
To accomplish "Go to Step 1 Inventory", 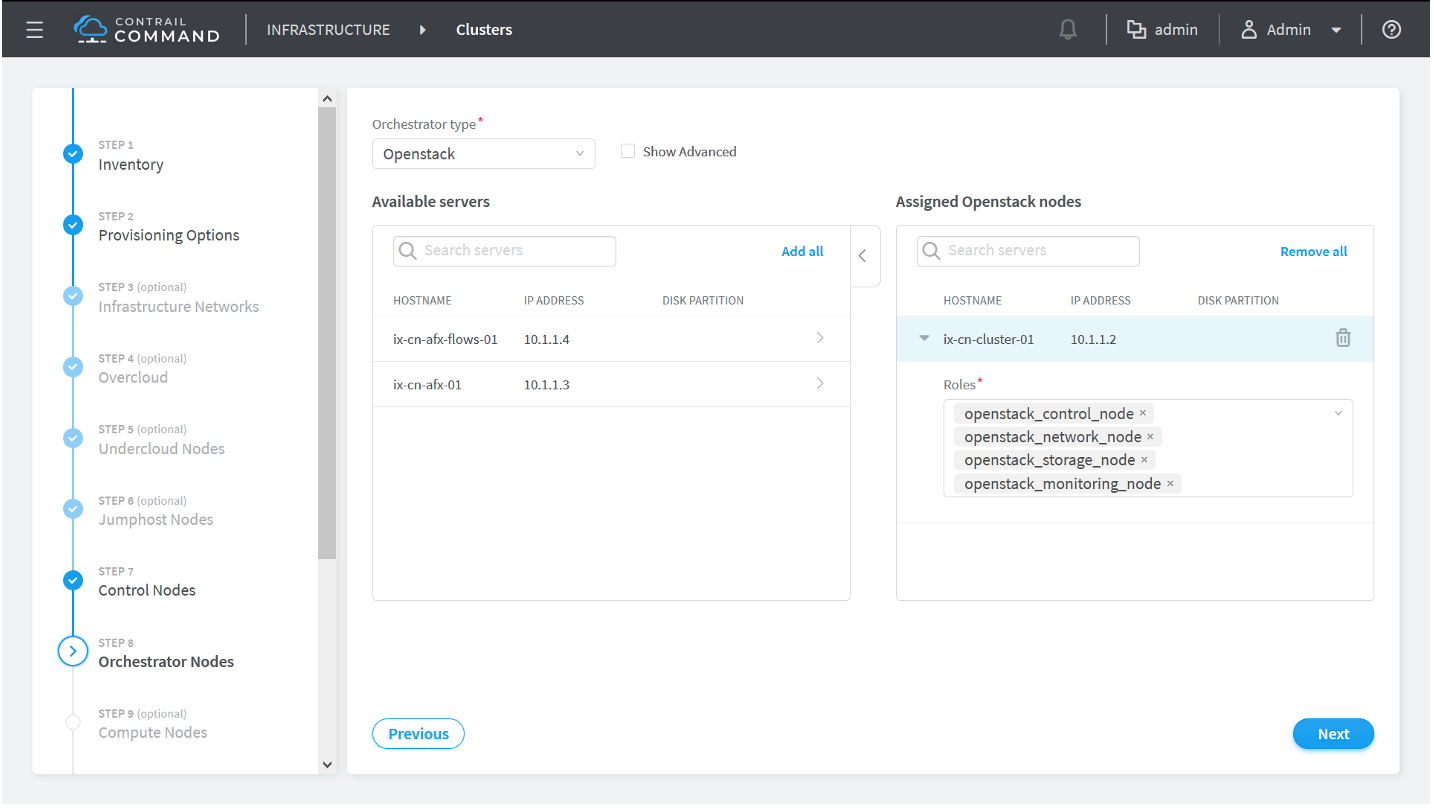I will [x=130, y=165].
